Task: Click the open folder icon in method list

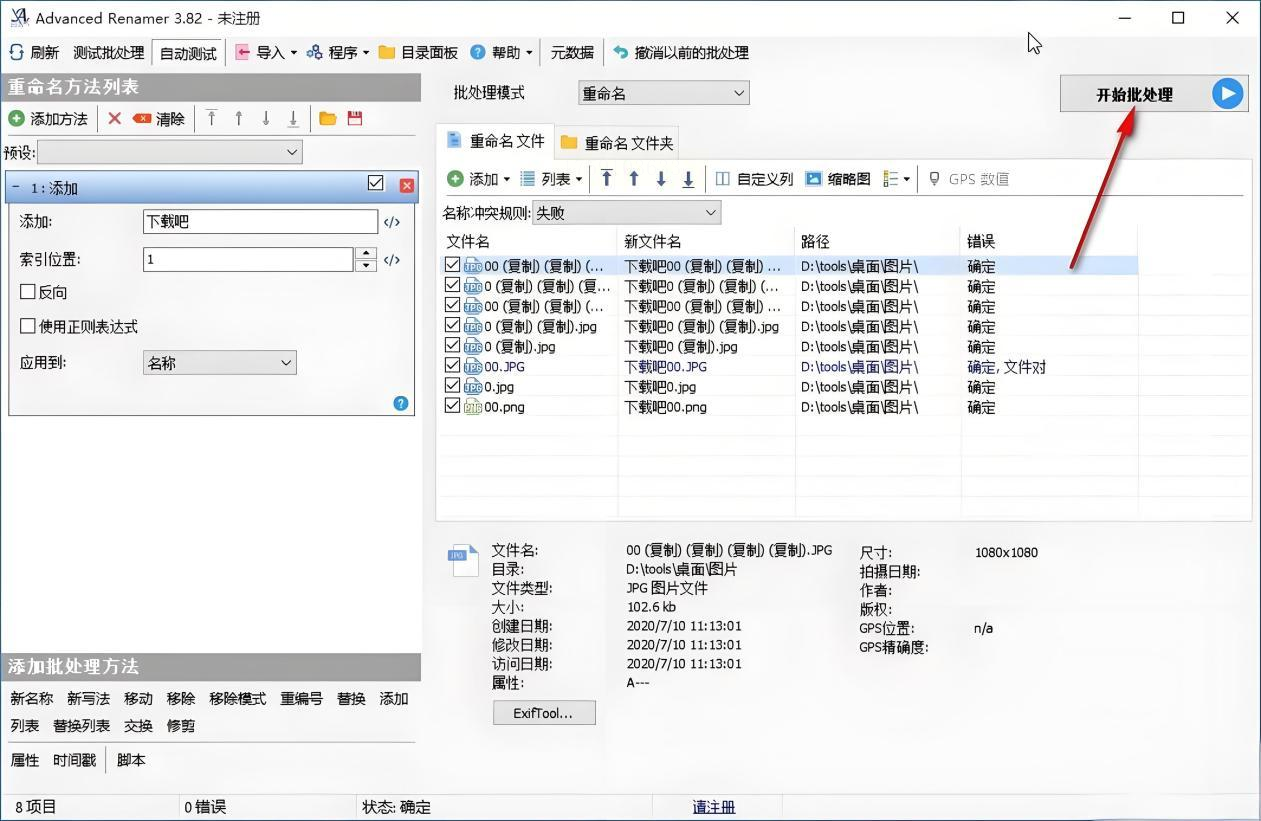Action: (327, 119)
